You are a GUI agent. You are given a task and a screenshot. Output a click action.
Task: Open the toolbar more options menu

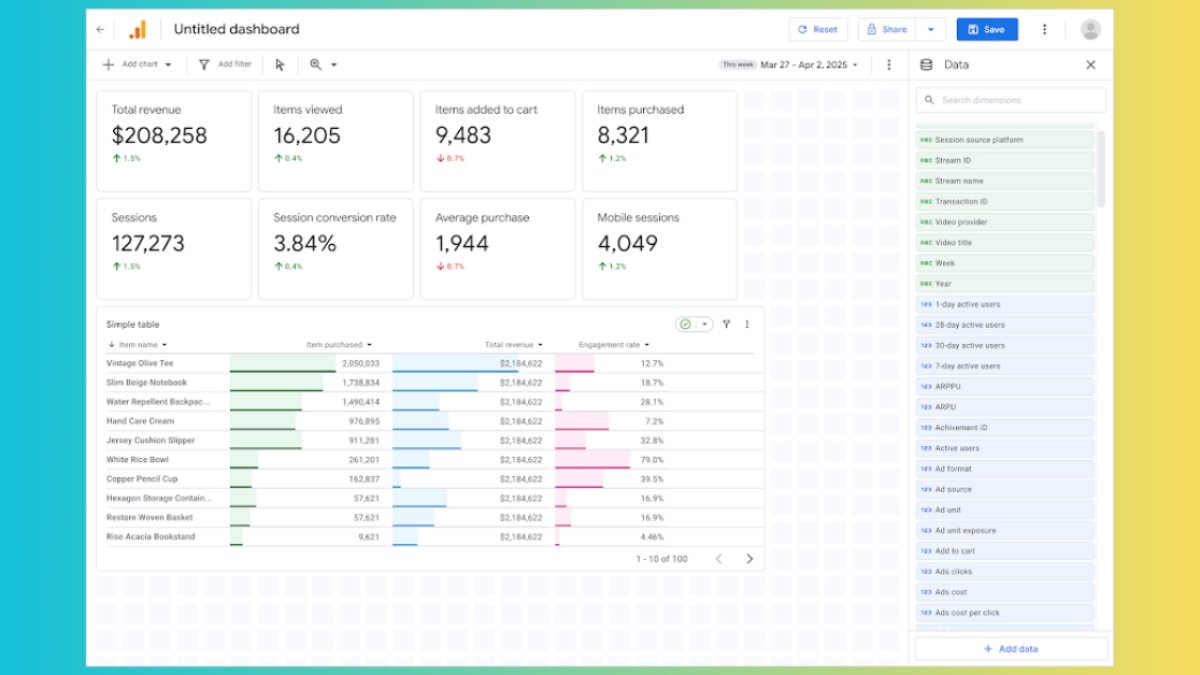pyautogui.click(x=889, y=65)
